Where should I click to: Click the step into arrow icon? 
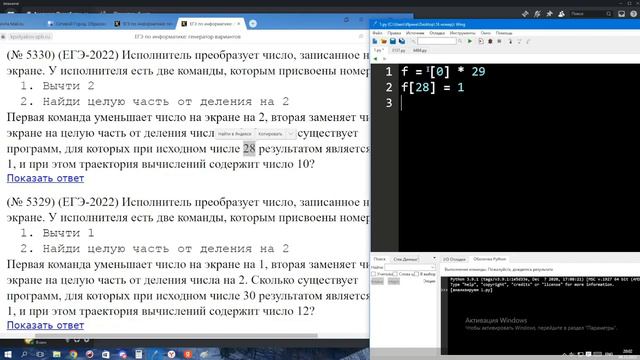(x=510, y=41)
